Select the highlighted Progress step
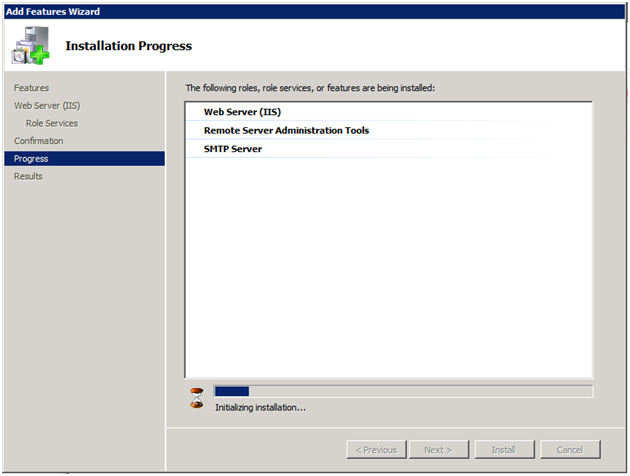Screen dimensions: 630x476 [84, 159]
